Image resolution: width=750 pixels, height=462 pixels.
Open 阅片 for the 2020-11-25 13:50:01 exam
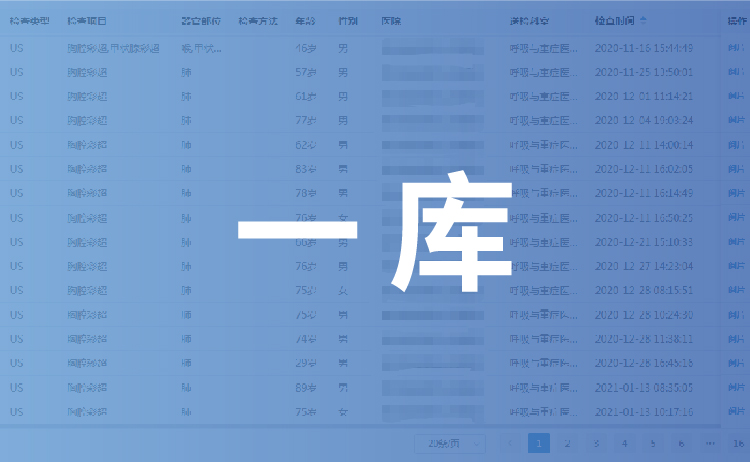coord(736,72)
